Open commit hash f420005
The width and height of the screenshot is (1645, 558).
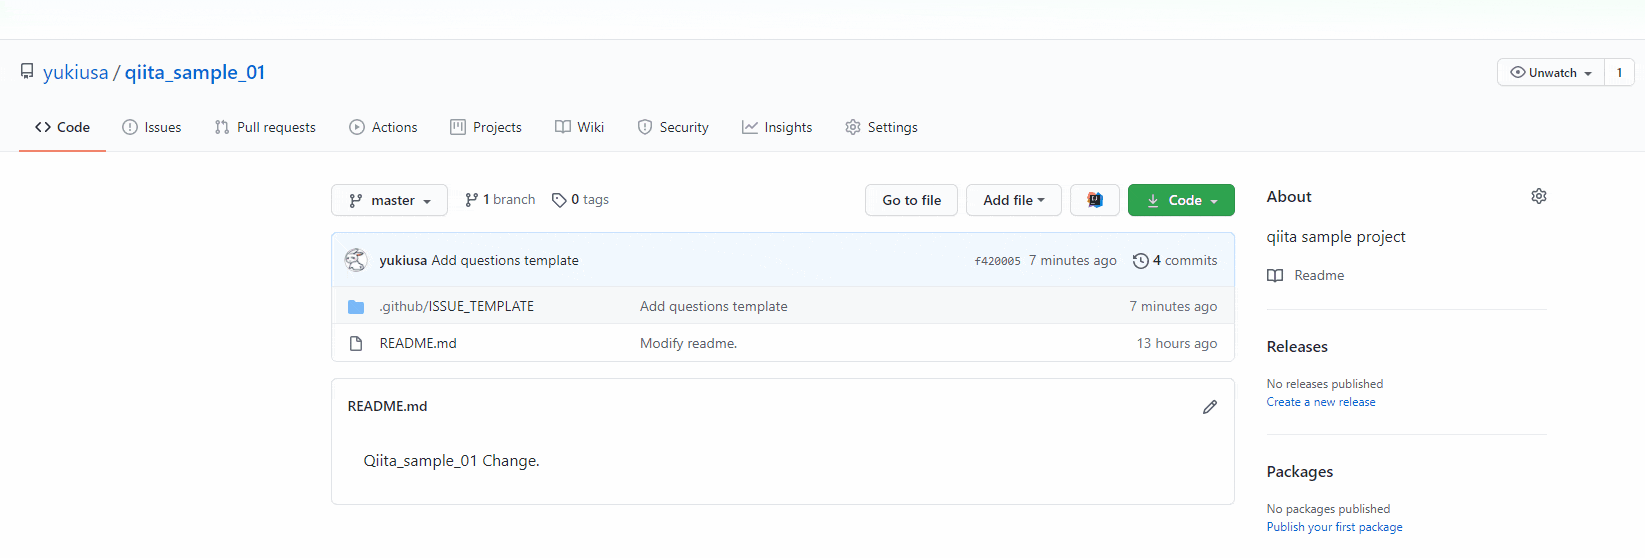(x=997, y=261)
